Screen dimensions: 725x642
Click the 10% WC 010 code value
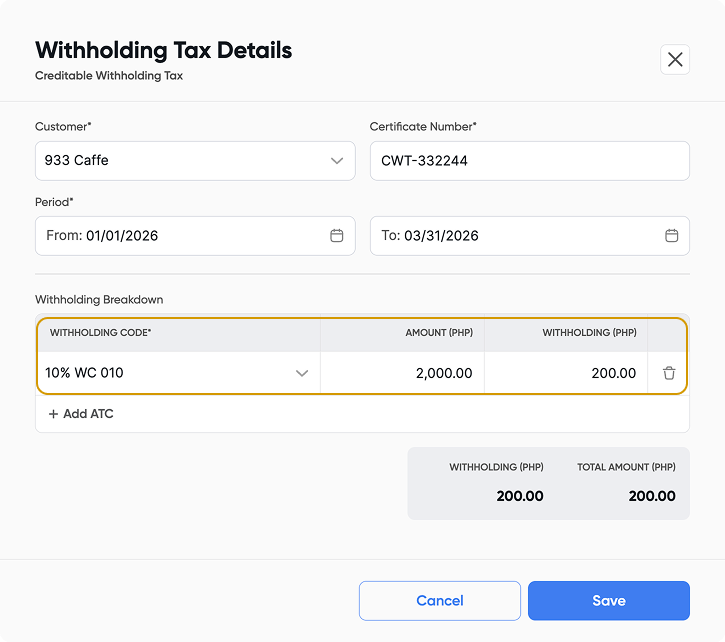pos(84,373)
